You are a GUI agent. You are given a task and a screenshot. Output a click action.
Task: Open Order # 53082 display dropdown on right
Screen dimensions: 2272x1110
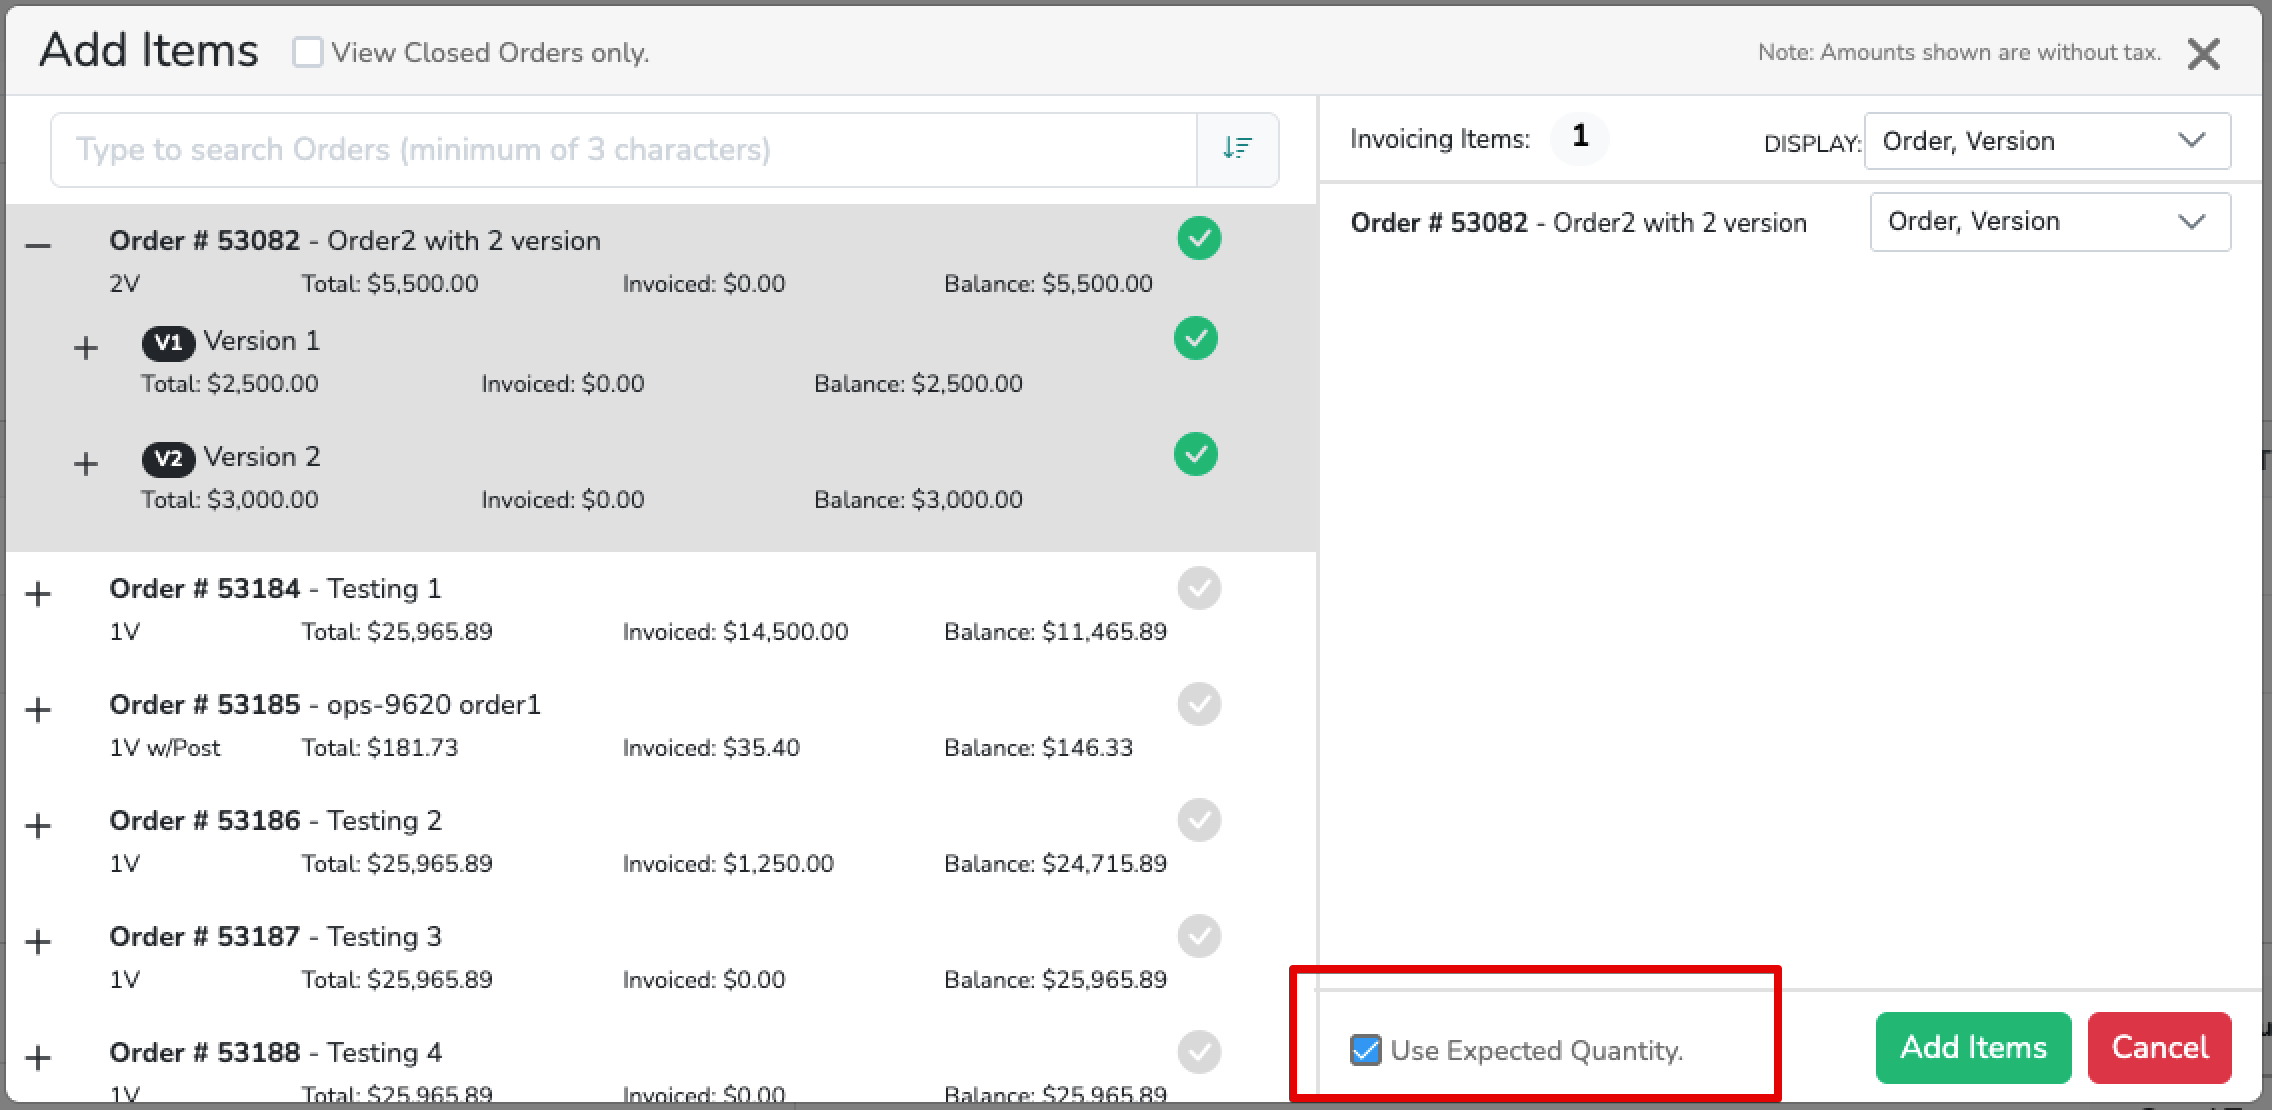coord(2050,222)
